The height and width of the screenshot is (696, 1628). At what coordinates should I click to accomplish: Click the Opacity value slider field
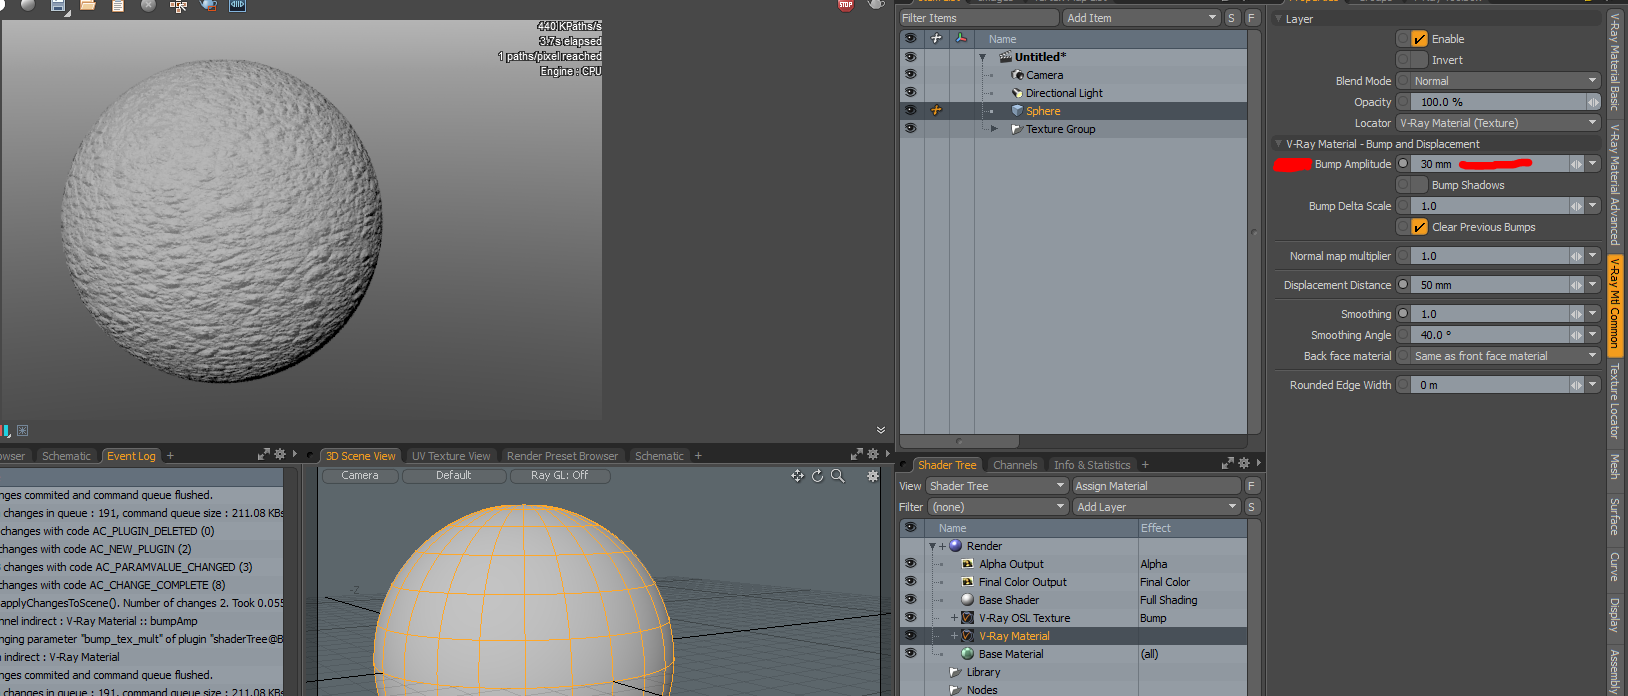1498,102
